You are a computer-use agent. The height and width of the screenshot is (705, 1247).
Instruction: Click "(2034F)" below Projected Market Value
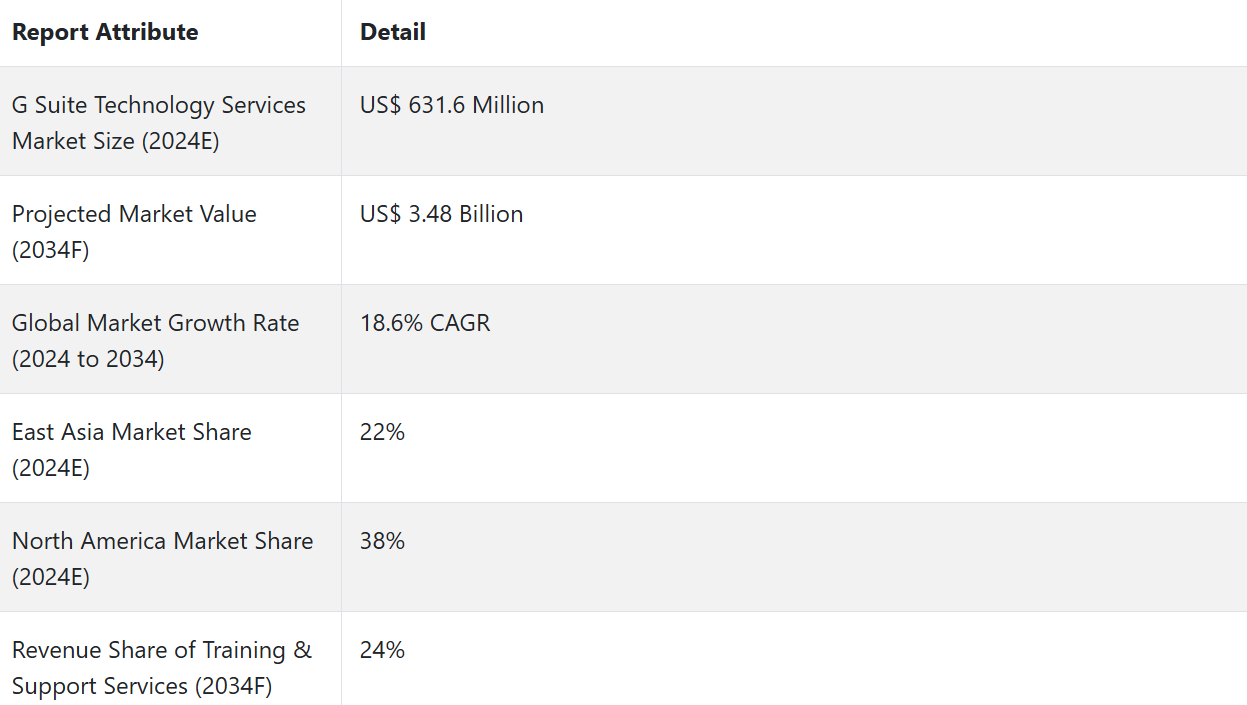[x=51, y=250]
